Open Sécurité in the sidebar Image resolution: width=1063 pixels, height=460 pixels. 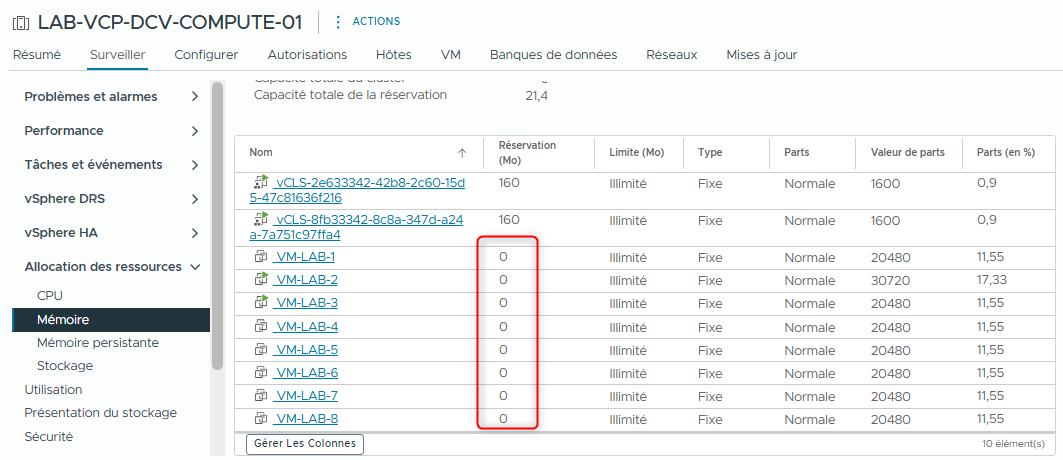point(49,436)
